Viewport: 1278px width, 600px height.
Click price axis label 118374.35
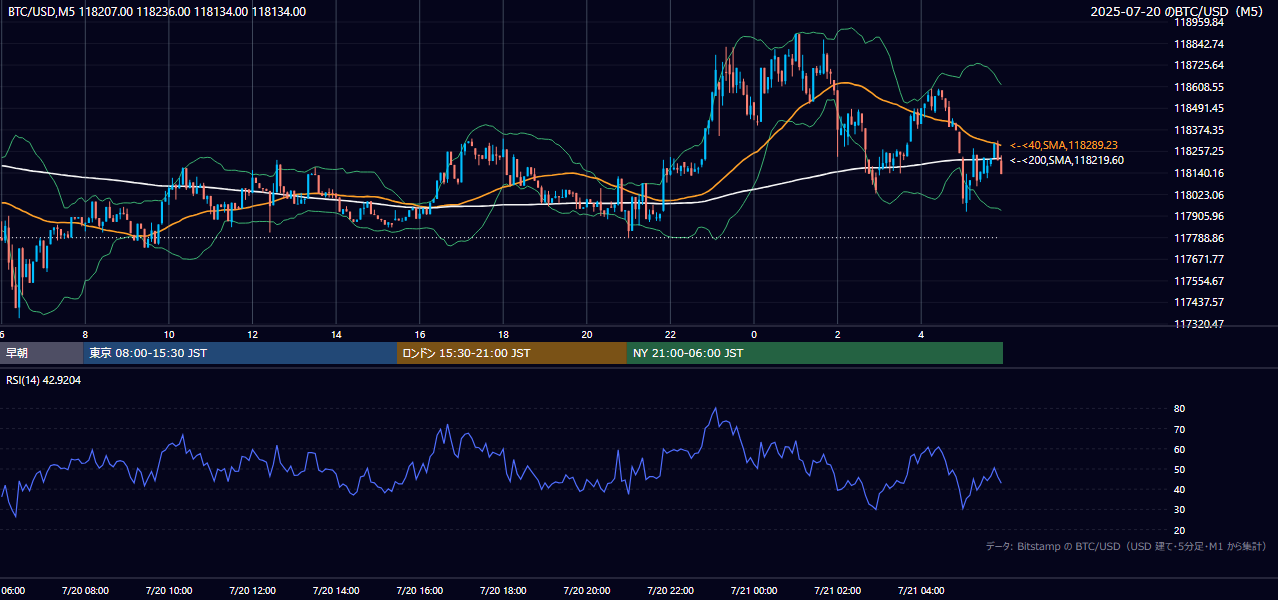point(1200,130)
